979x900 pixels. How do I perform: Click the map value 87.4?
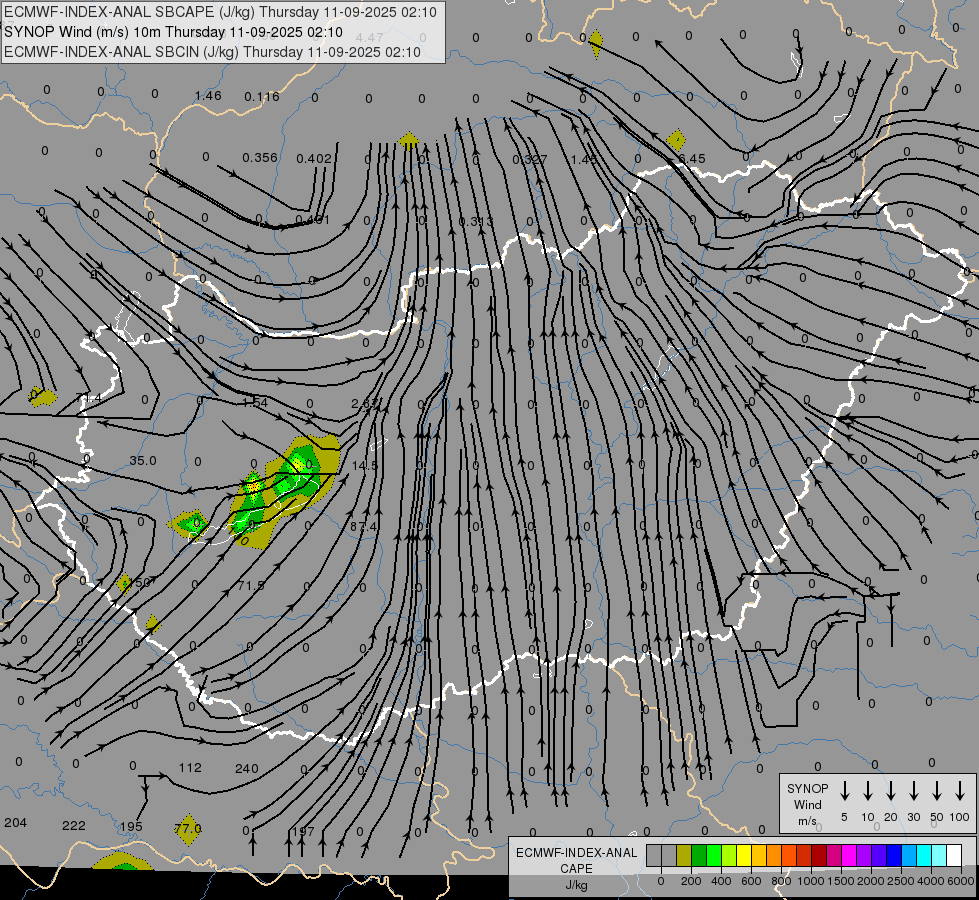(363, 527)
